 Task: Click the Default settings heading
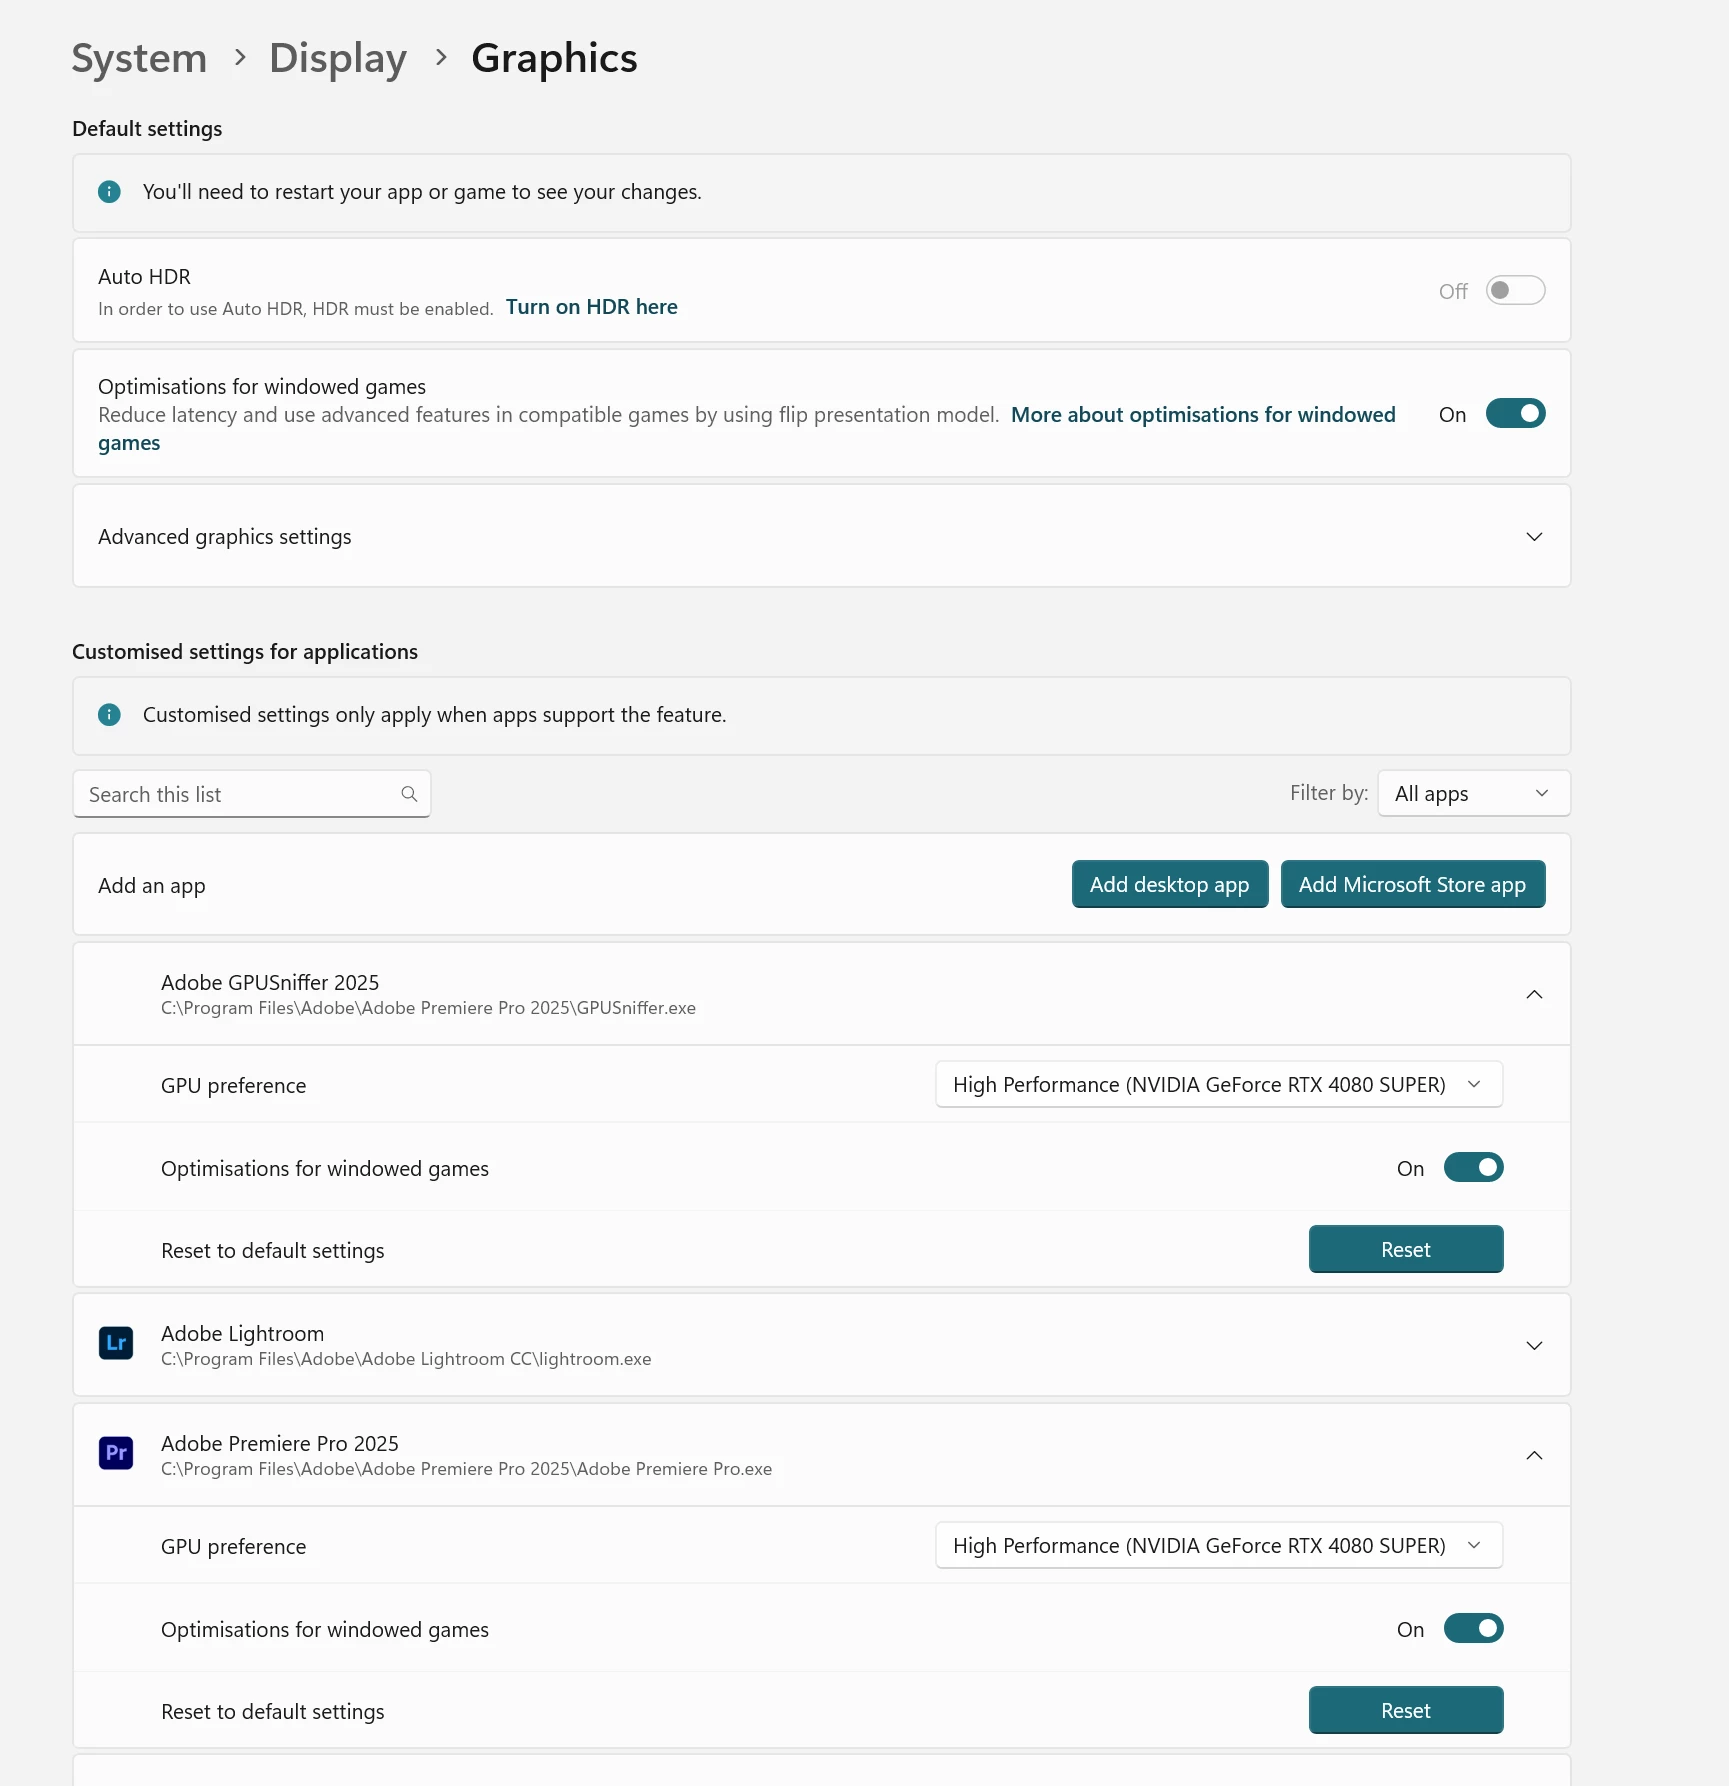[x=147, y=129]
